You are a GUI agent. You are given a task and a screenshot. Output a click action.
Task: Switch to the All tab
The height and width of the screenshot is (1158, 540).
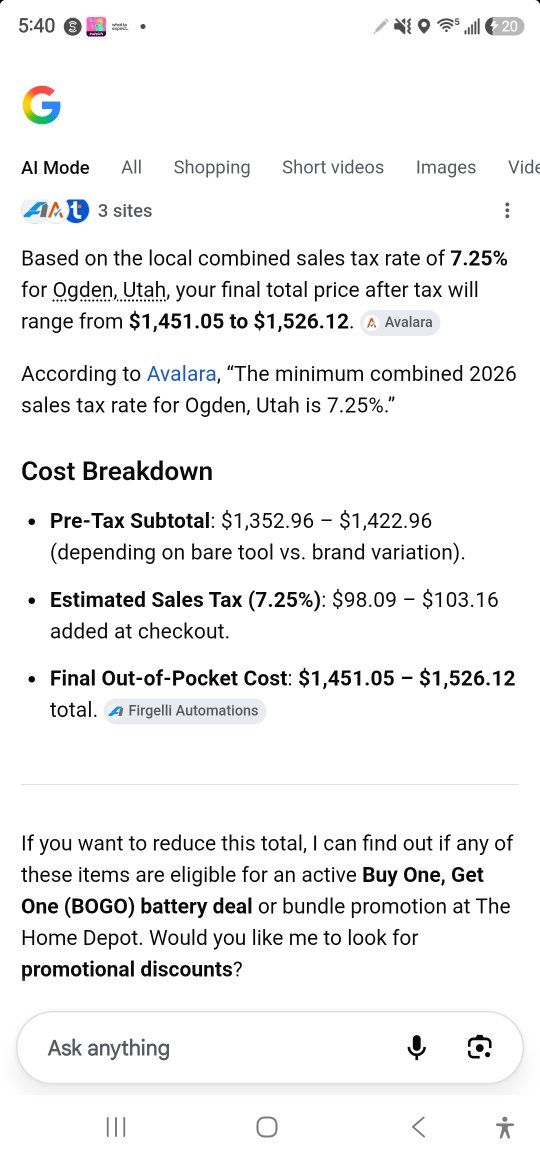click(131, 168)
